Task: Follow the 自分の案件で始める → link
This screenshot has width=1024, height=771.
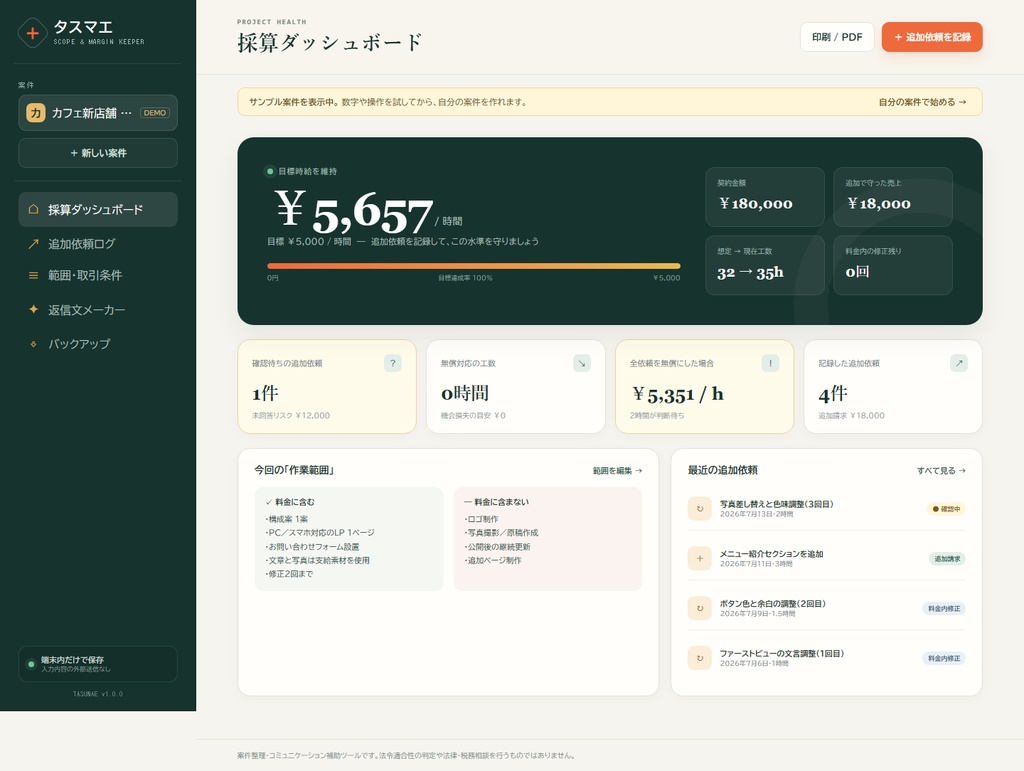Action: (922, 102)
